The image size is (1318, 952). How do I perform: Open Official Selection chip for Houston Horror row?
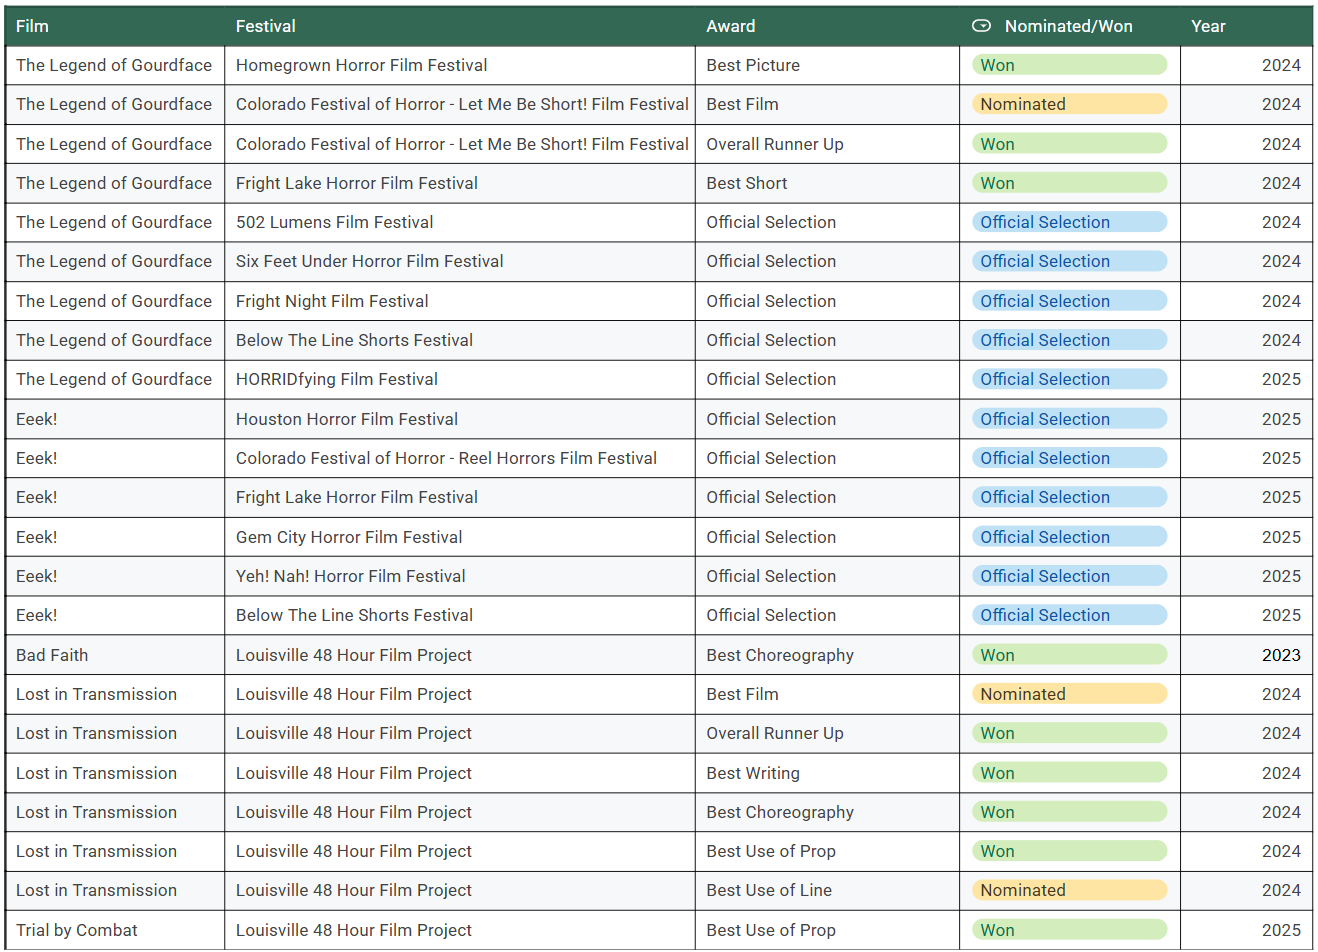(x=1069, y=419)
